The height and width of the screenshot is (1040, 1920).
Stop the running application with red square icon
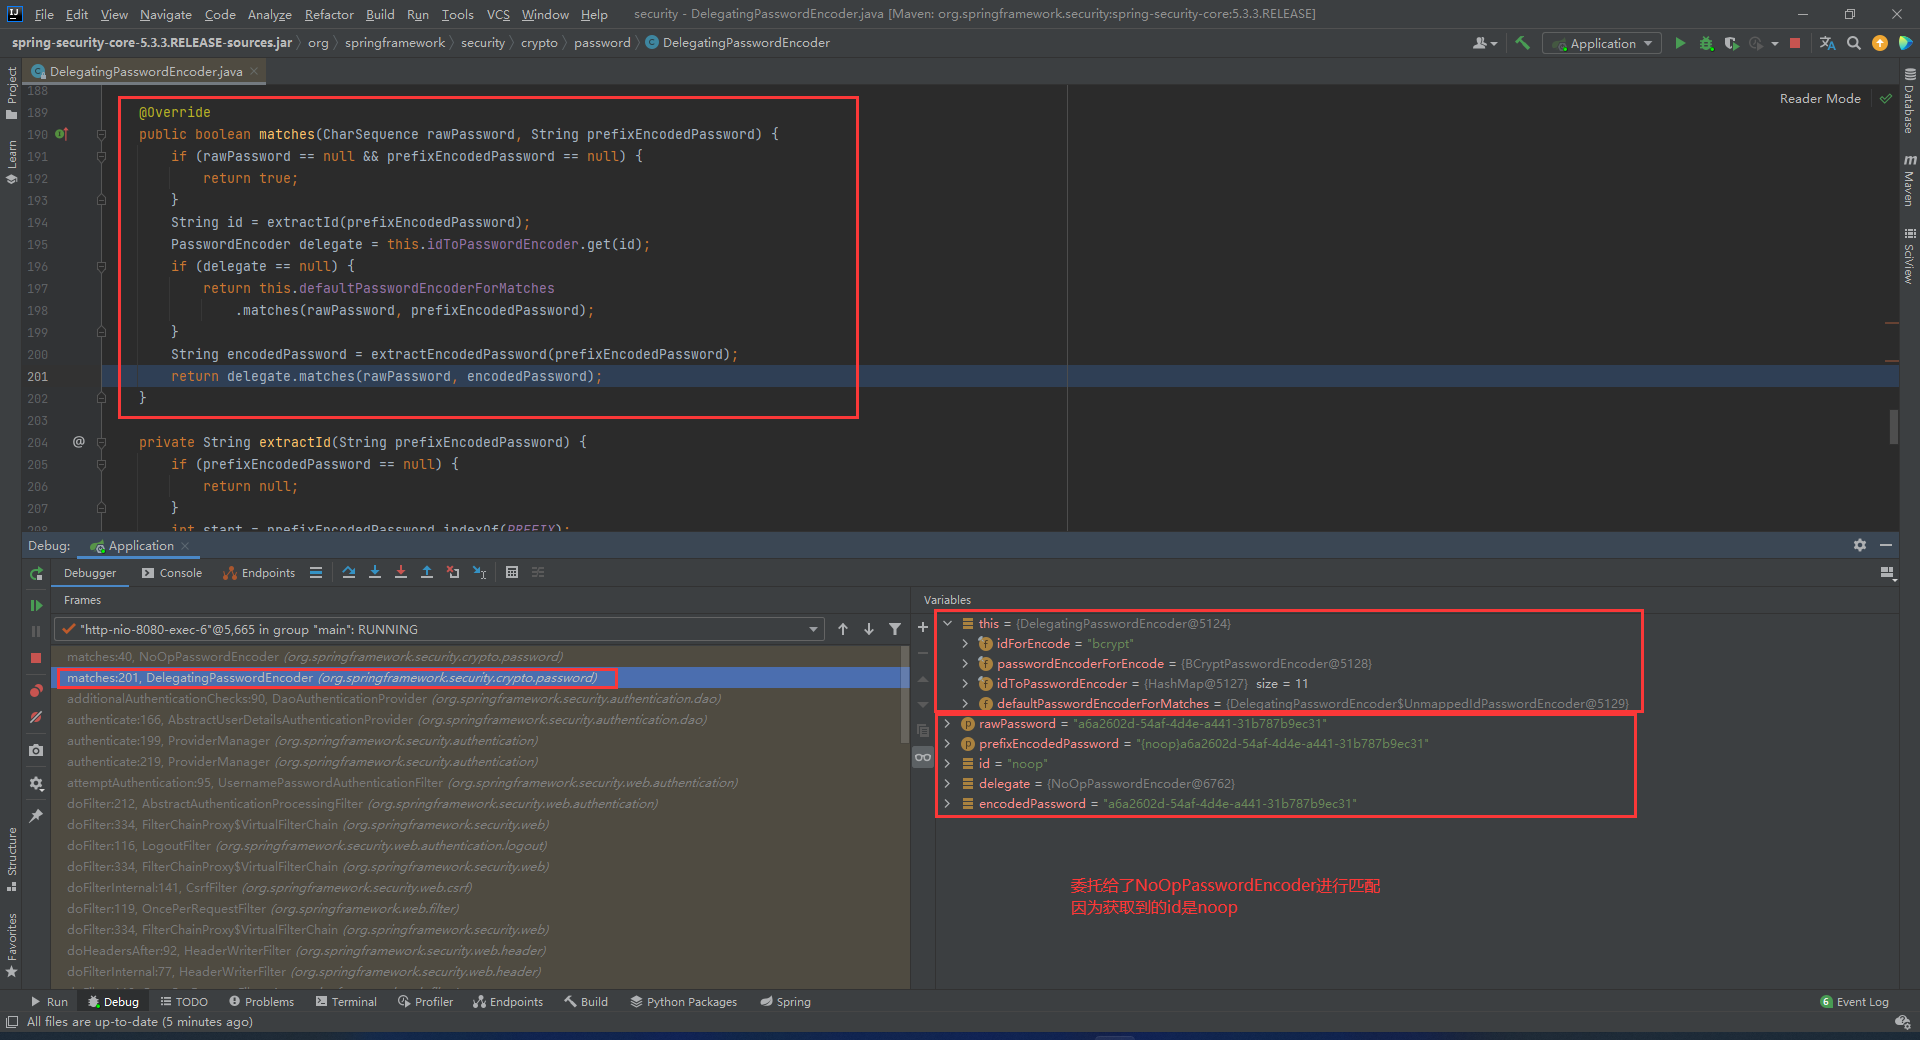click(x=1795, y=43)
